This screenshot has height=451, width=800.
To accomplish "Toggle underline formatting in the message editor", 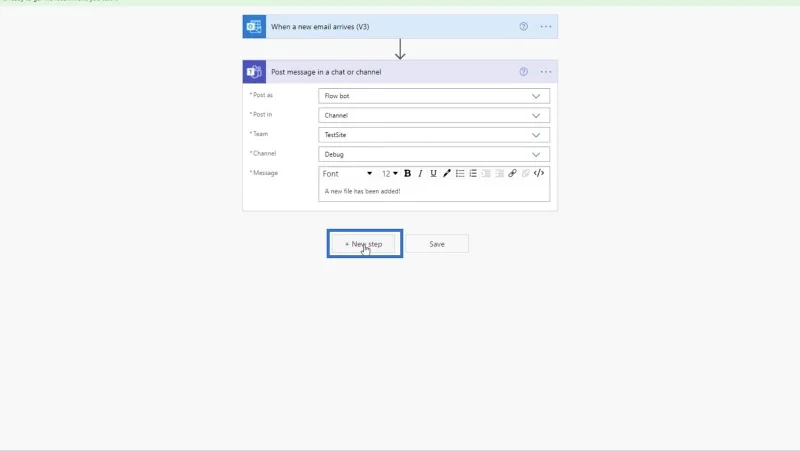I will point(433,173).
